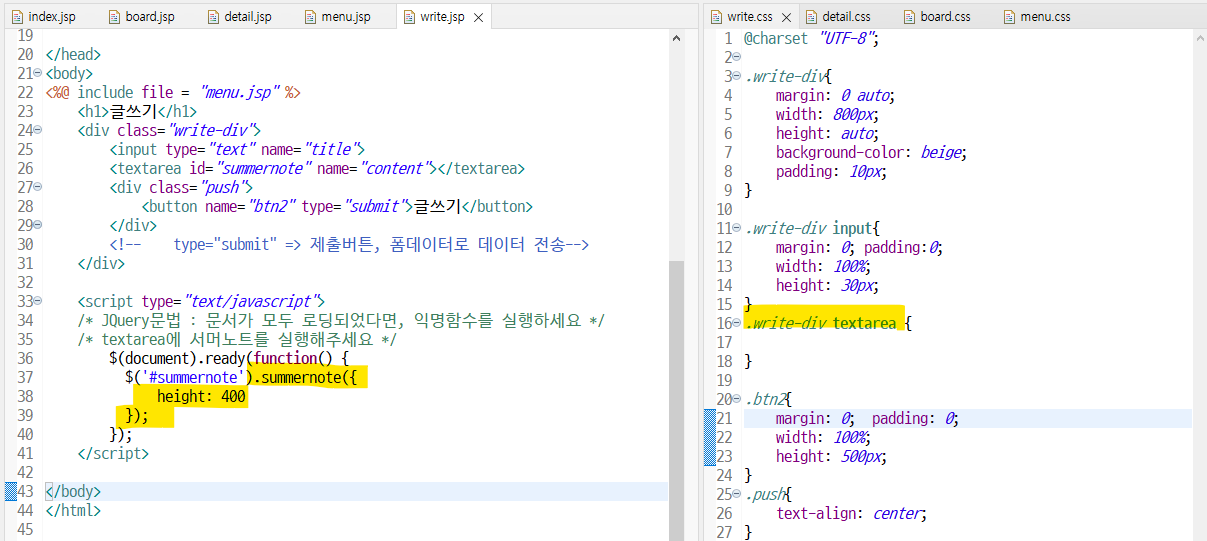Click the closing </script> tag

113,454
